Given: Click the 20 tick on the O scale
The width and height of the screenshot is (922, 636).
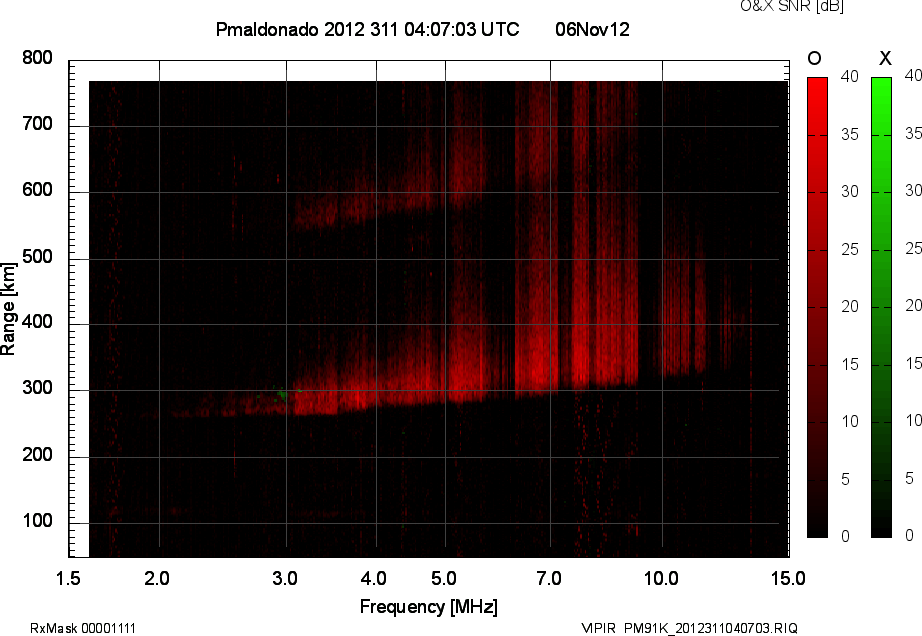Looking at the screenshot, I should click(850, 306).
